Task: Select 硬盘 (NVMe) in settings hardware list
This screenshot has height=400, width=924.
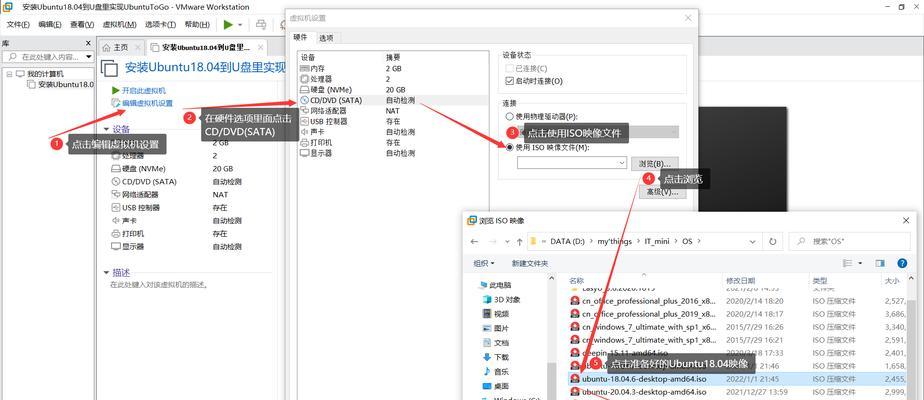Action: click(x=393, y=90)
